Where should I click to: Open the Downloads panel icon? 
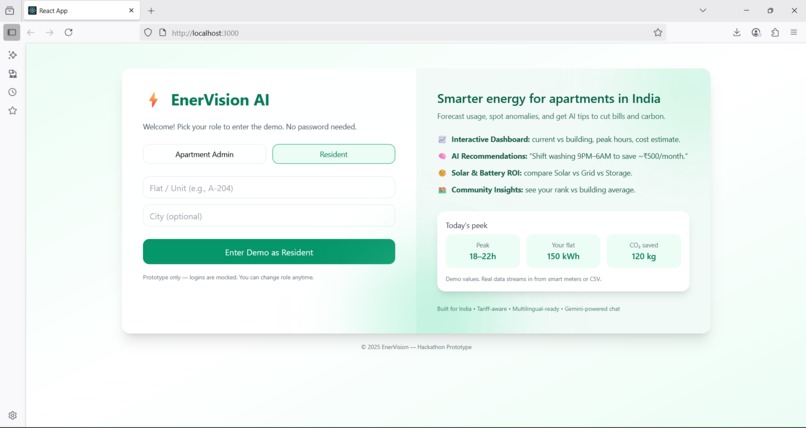click(737, 32)
